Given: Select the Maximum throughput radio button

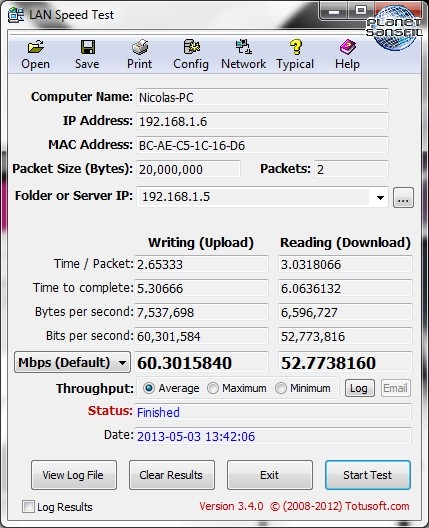Looking at the screenshot, I should coord(213,388).
